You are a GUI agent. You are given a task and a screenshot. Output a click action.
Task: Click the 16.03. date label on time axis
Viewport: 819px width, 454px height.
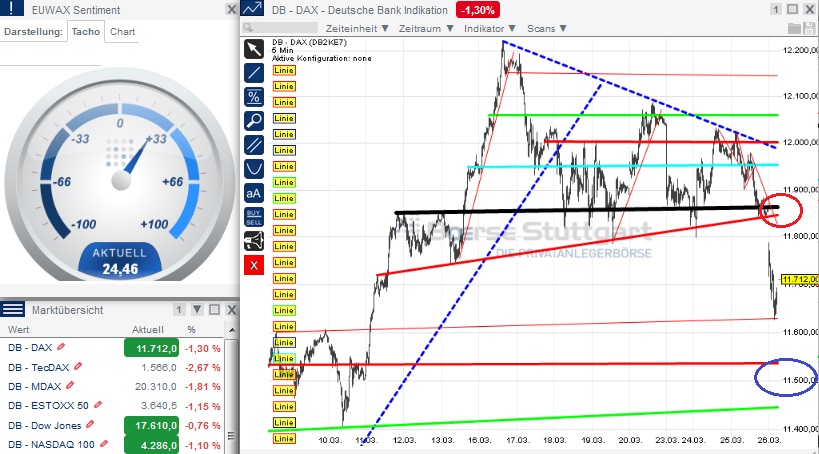pyautogui.click(x=479, y=440)
